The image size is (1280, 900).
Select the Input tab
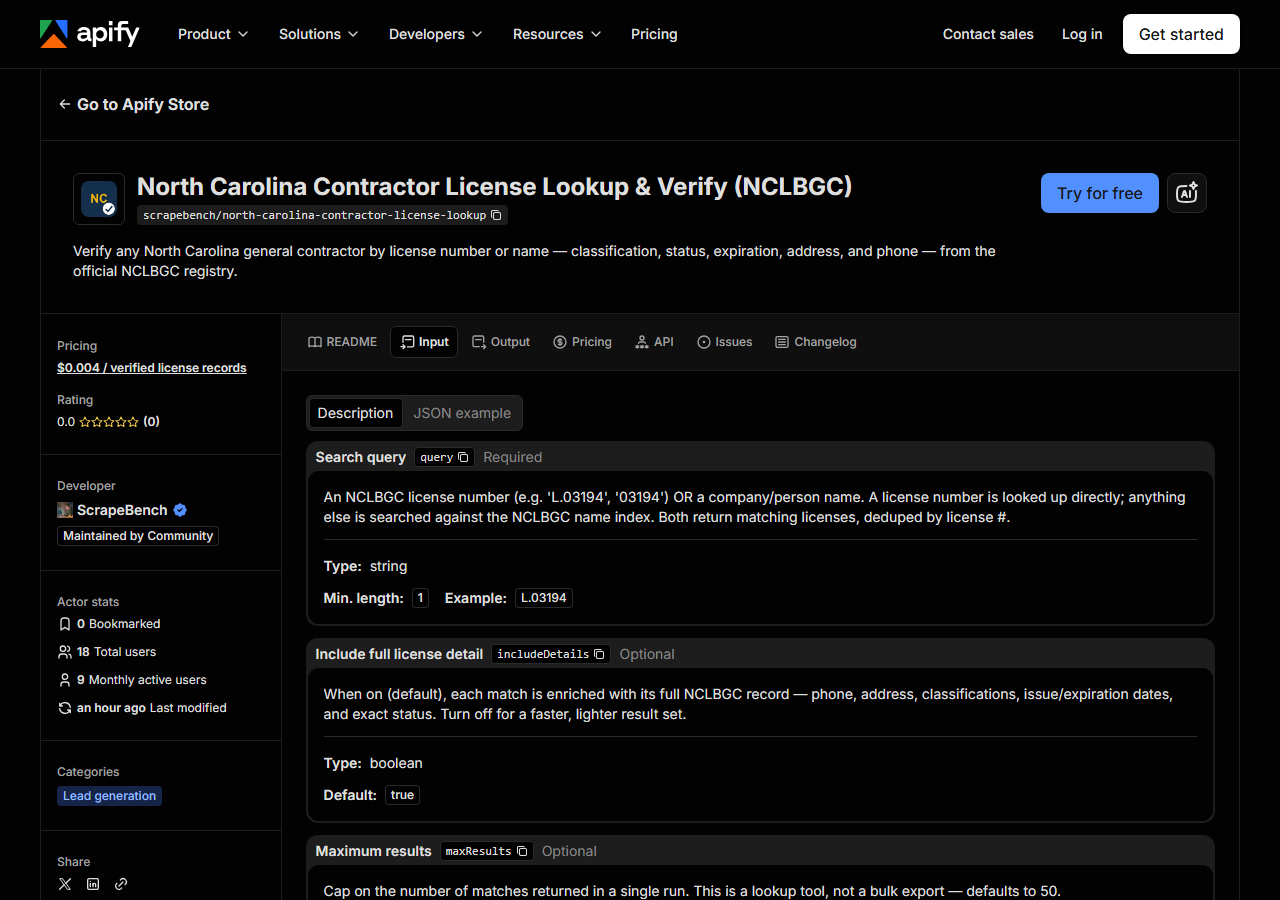tap(424, 342)
